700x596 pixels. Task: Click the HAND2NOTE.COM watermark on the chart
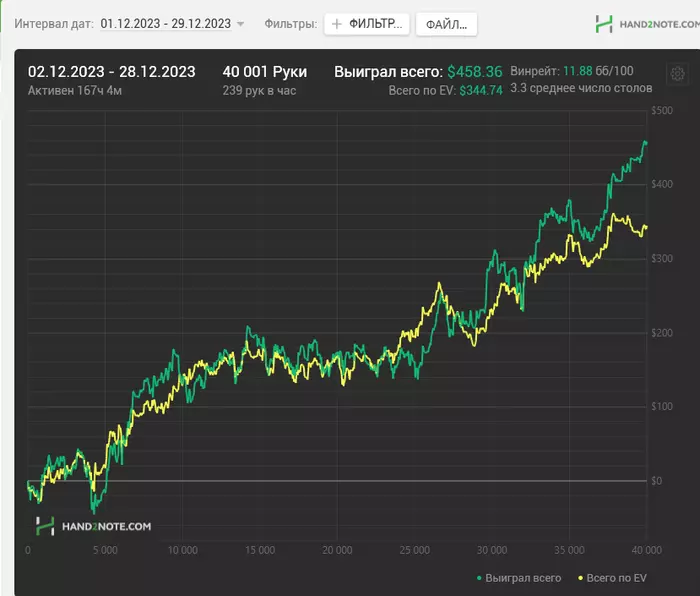click(93, 525)
